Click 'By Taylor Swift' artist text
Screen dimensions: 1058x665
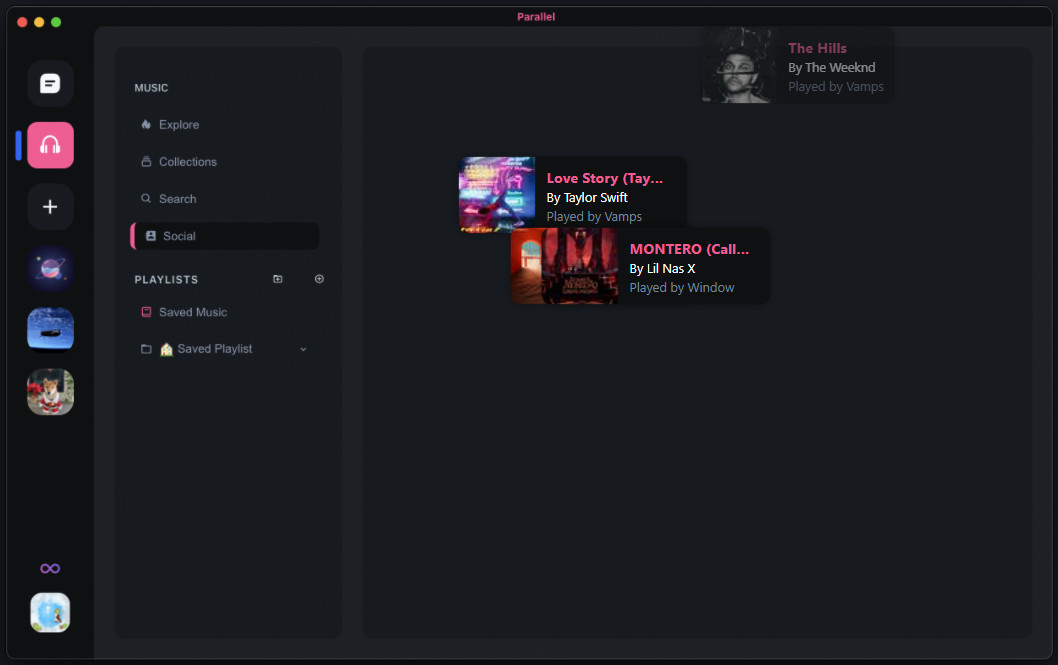(x=587, y=198)
